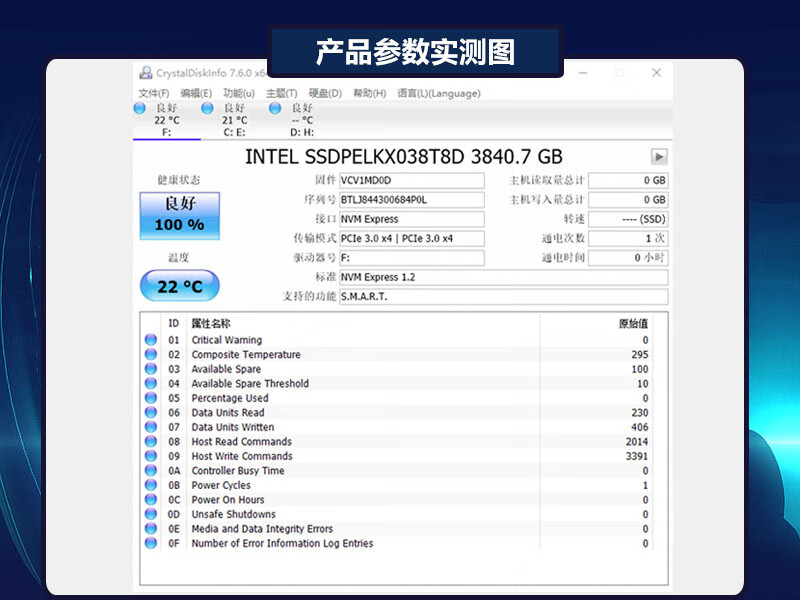Click the standard field NVM Express 1.2
This screenshot has width=800, height=600.
click(x=504, y=277)
